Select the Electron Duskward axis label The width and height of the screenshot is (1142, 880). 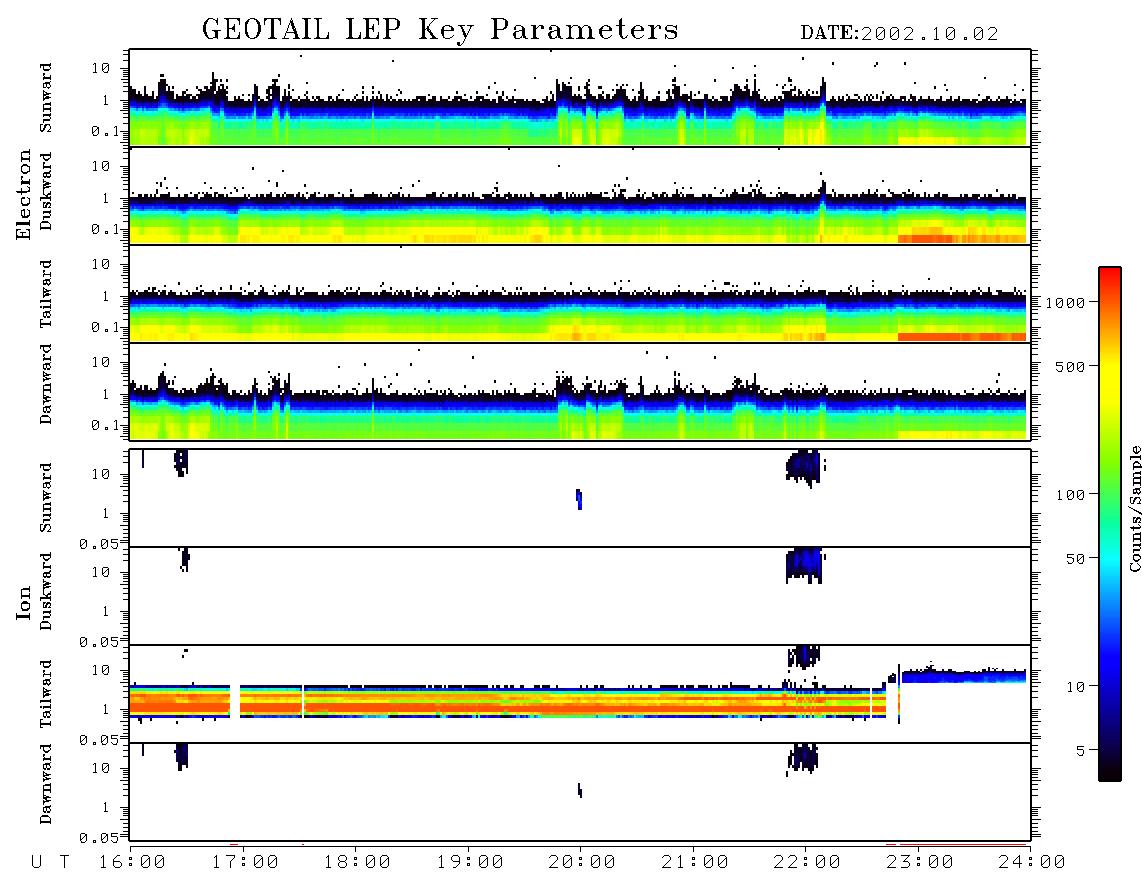[x=46, y=191]
